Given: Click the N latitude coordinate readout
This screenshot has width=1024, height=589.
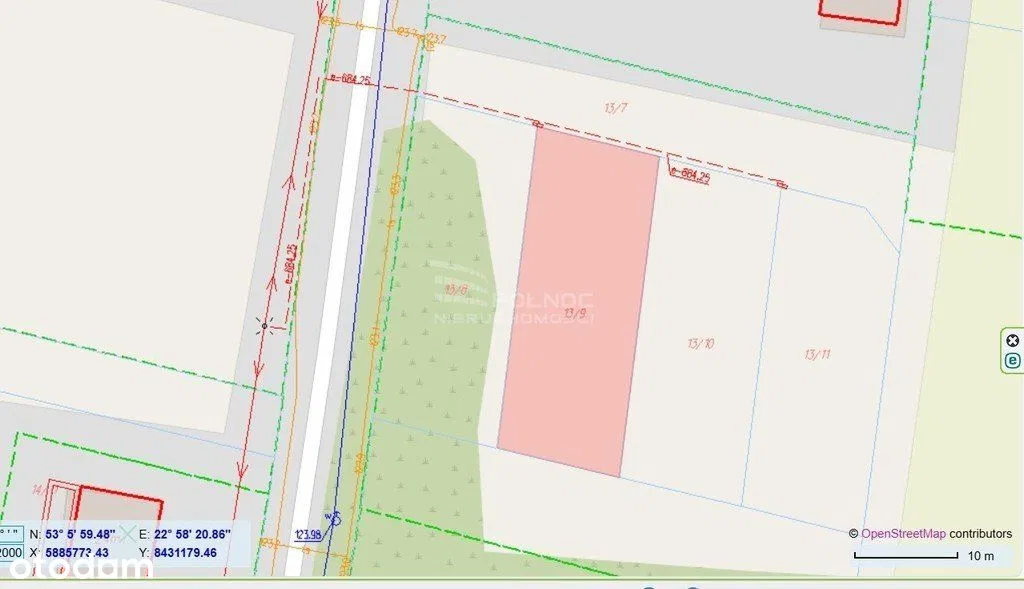Looking at the screenshot, I should tap(81, 534).
